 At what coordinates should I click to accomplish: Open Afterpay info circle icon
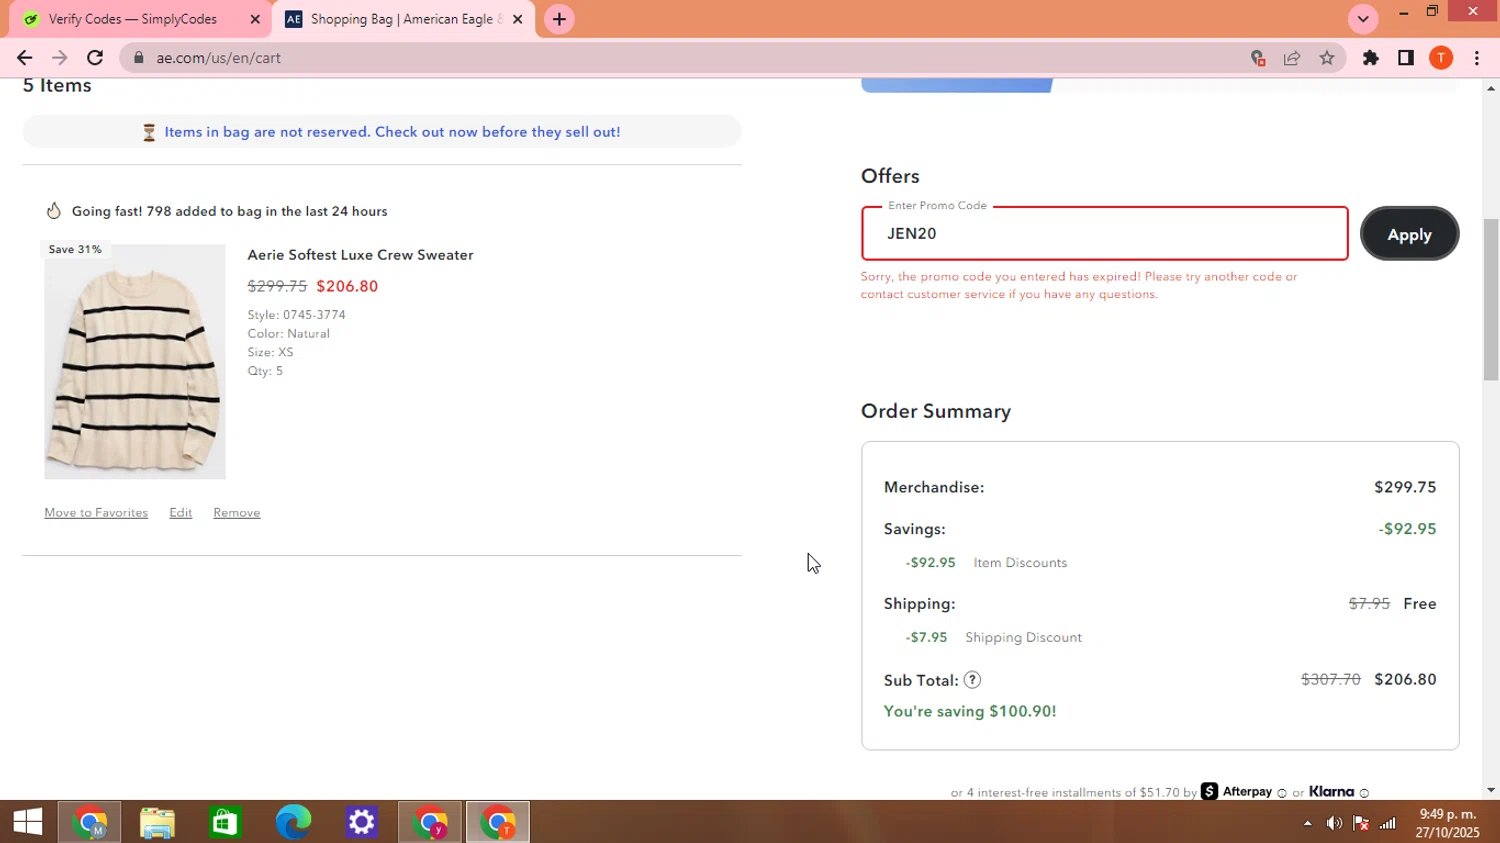click(x=1282, y=793)
